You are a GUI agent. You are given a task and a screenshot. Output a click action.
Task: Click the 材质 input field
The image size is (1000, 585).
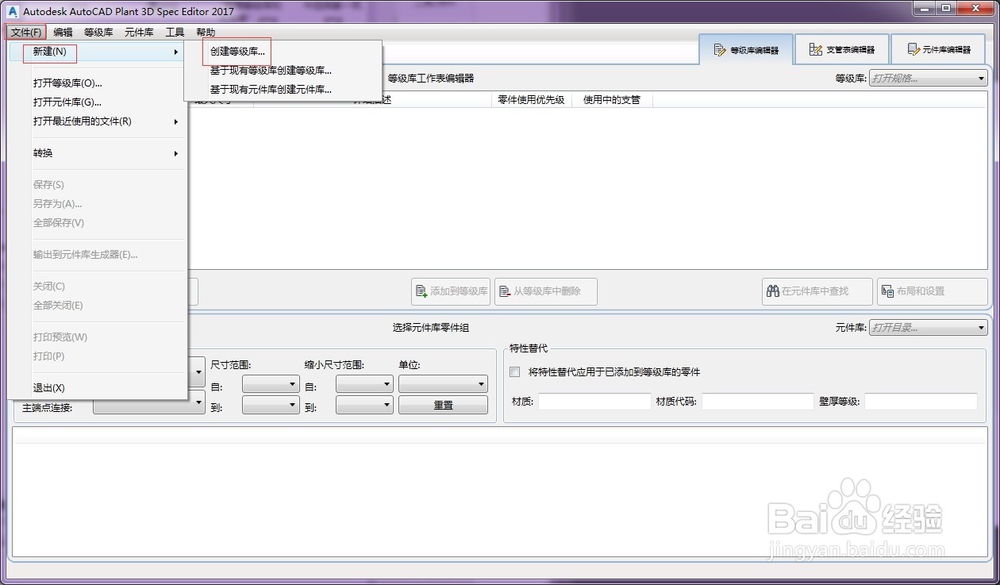click(x=594, y=401)
